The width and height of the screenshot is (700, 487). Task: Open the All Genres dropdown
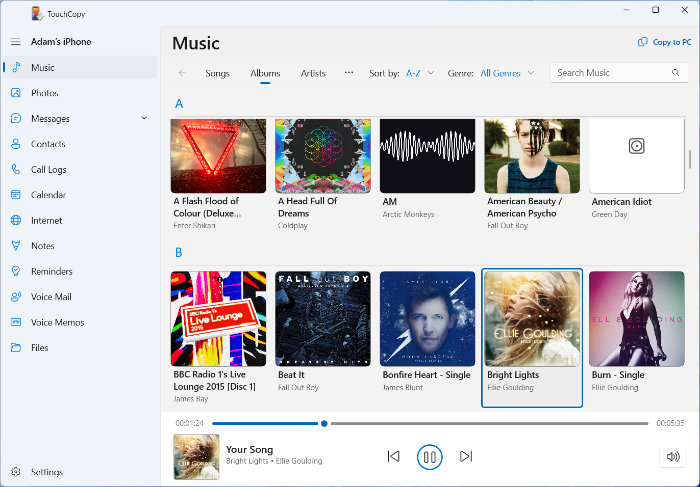pos(507,73)
